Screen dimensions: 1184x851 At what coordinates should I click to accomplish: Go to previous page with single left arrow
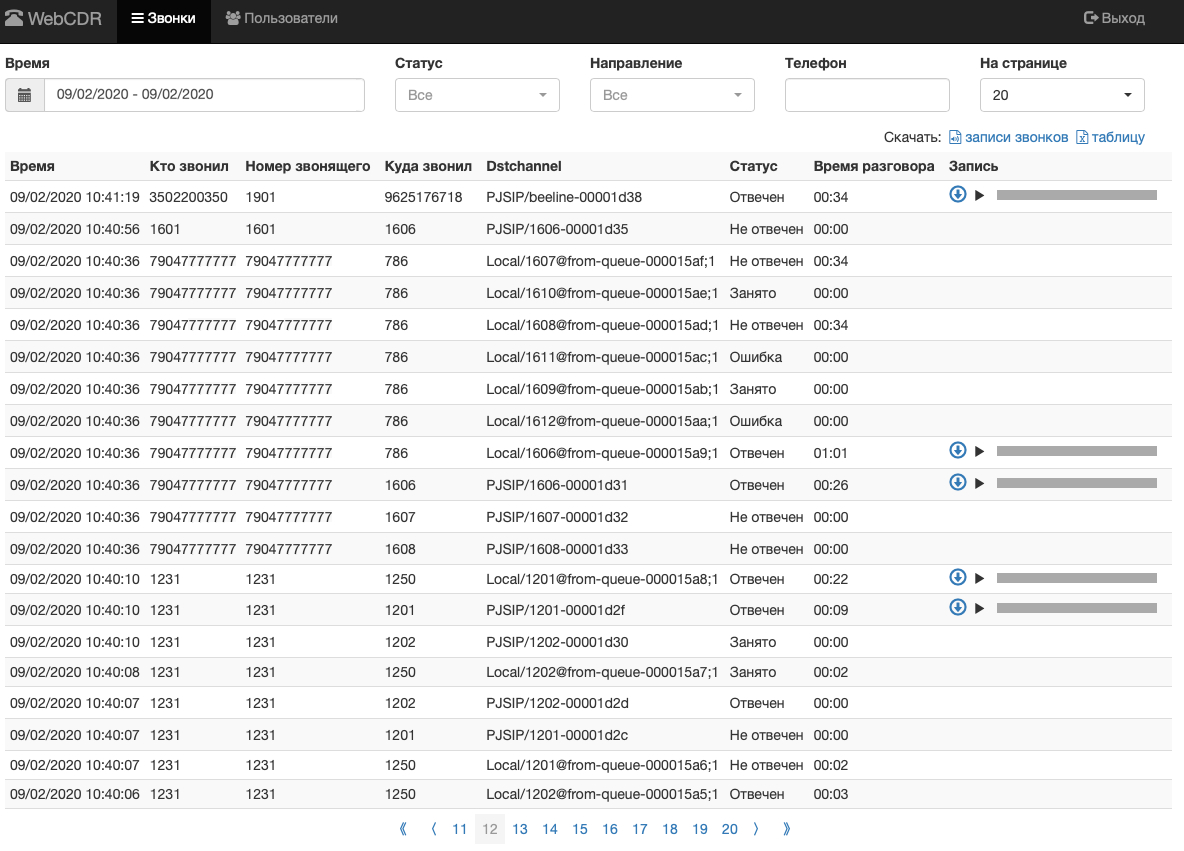[433, 829]
